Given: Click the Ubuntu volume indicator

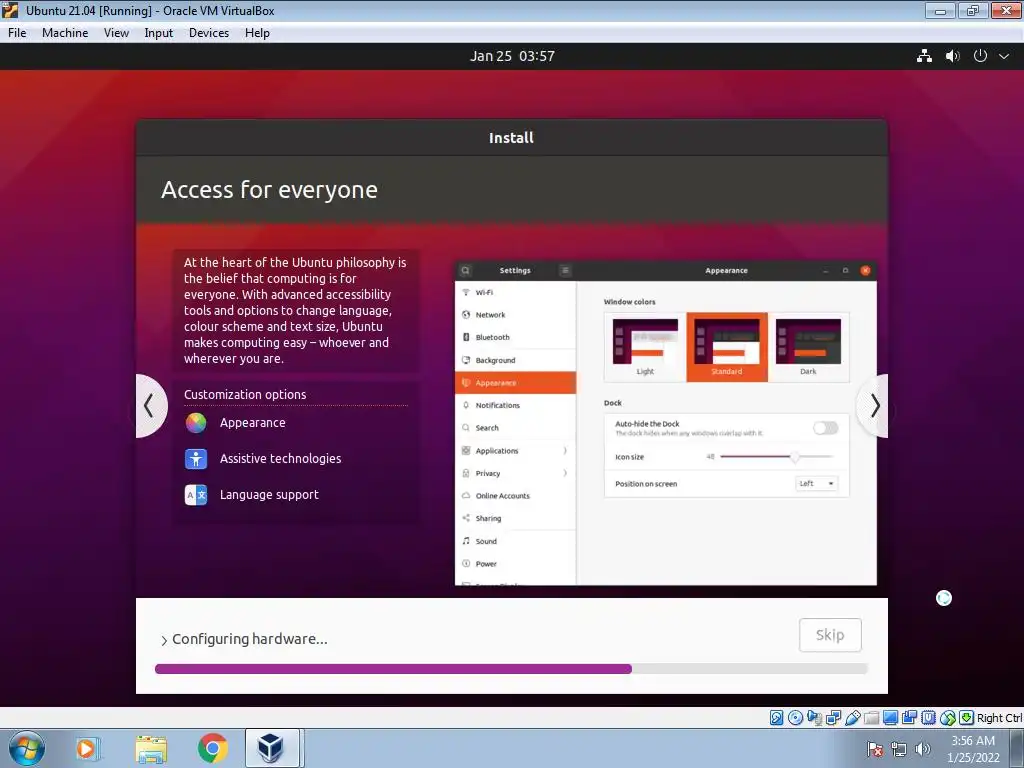Looking at the screenshot, I should (x=952, y=56).
